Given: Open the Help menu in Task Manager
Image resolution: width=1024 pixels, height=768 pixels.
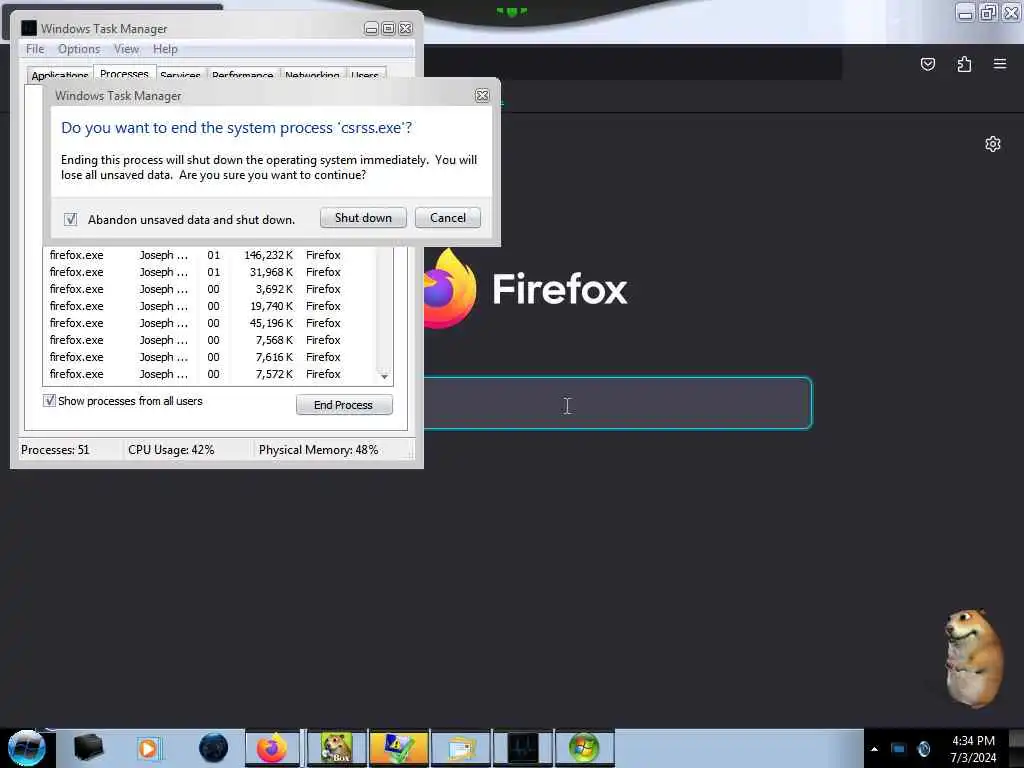Looking at the screenshot, I should pos(165,49).
